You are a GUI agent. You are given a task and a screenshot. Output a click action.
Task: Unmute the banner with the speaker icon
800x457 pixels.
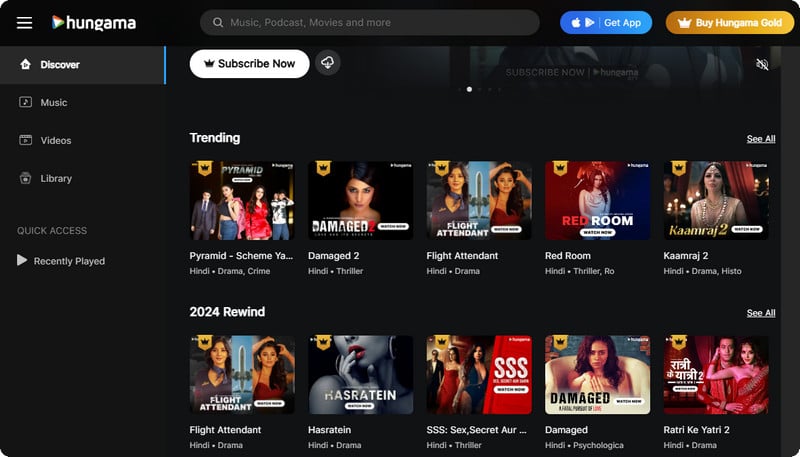(x=762, y=64)
